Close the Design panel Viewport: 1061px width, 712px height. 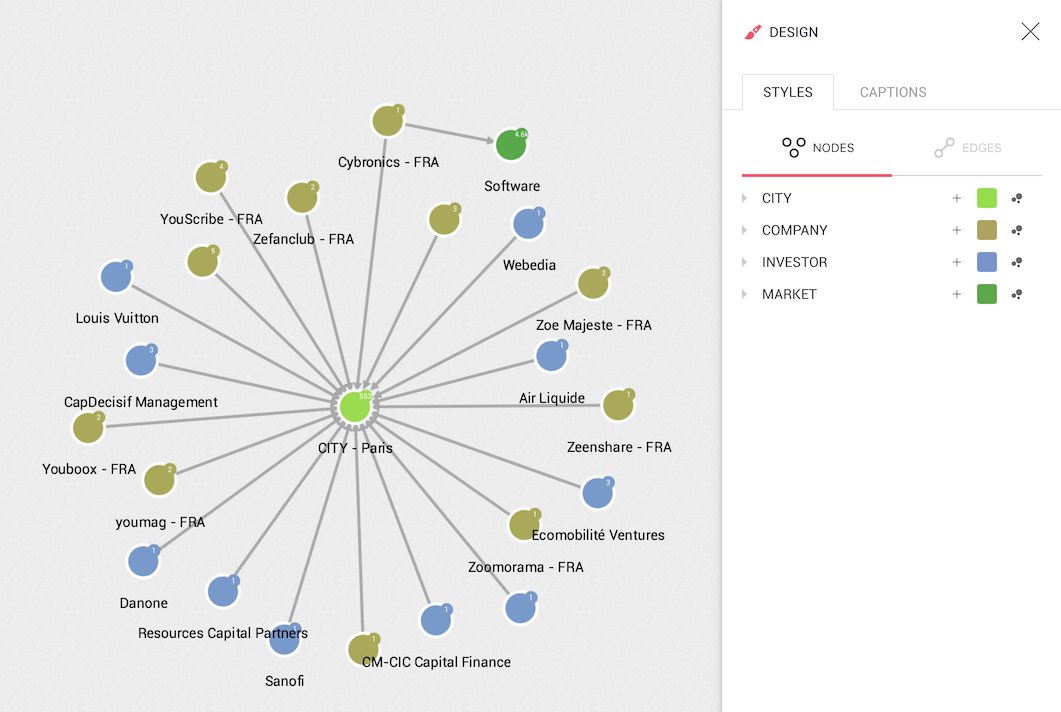click(x=1030, y=32)
